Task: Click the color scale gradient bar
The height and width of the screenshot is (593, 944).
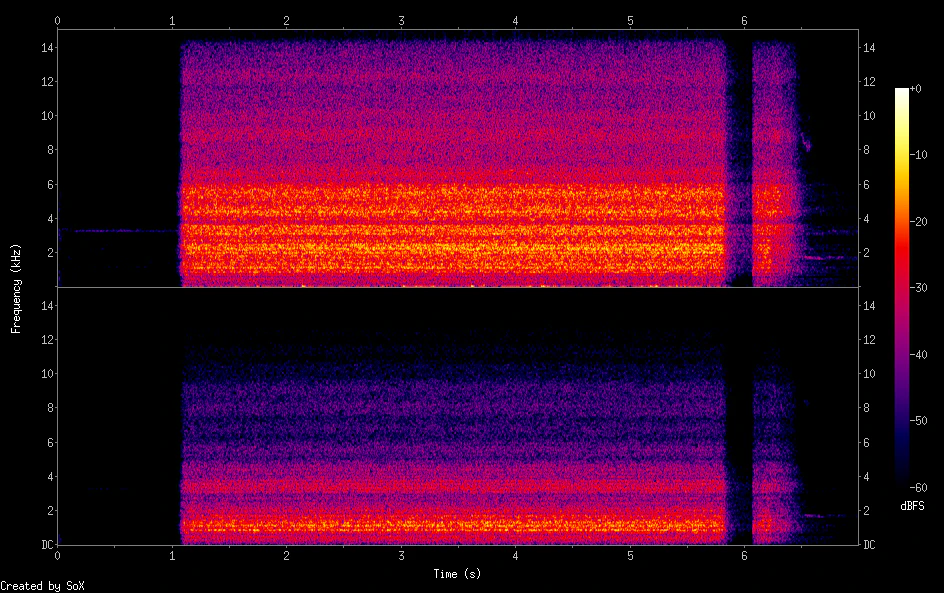Action: (901, 288)
